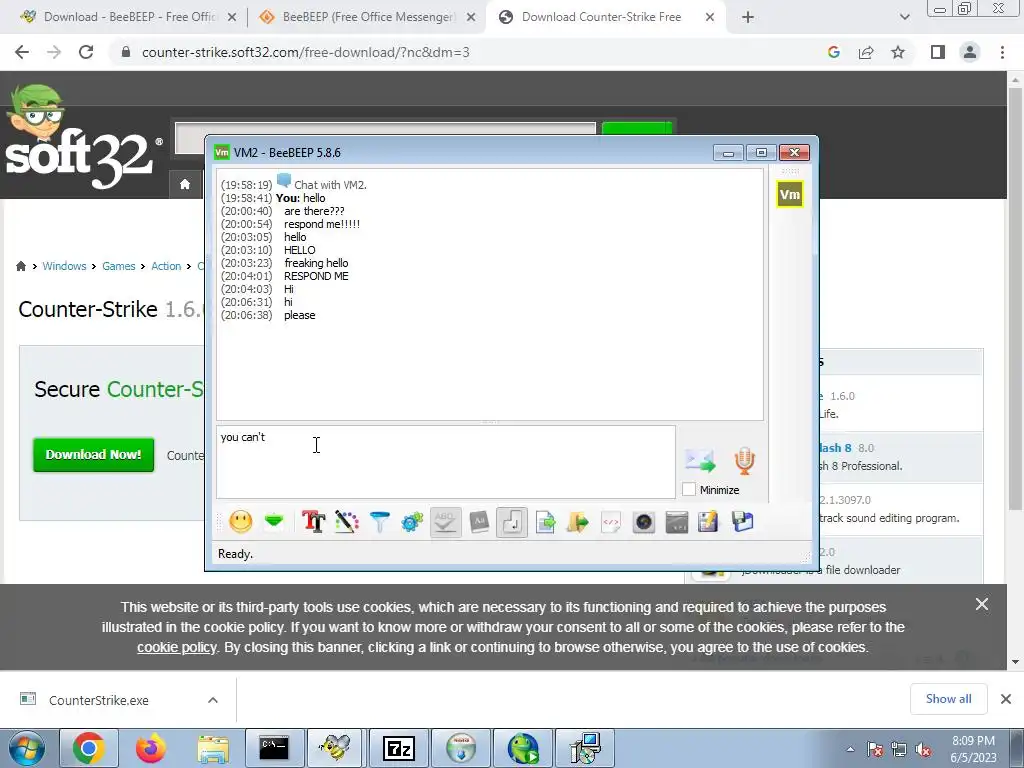Image resolution: width=1024 pixels, height=768 pixels.
Task: Click the address bar URL
Action: (306, 52)
